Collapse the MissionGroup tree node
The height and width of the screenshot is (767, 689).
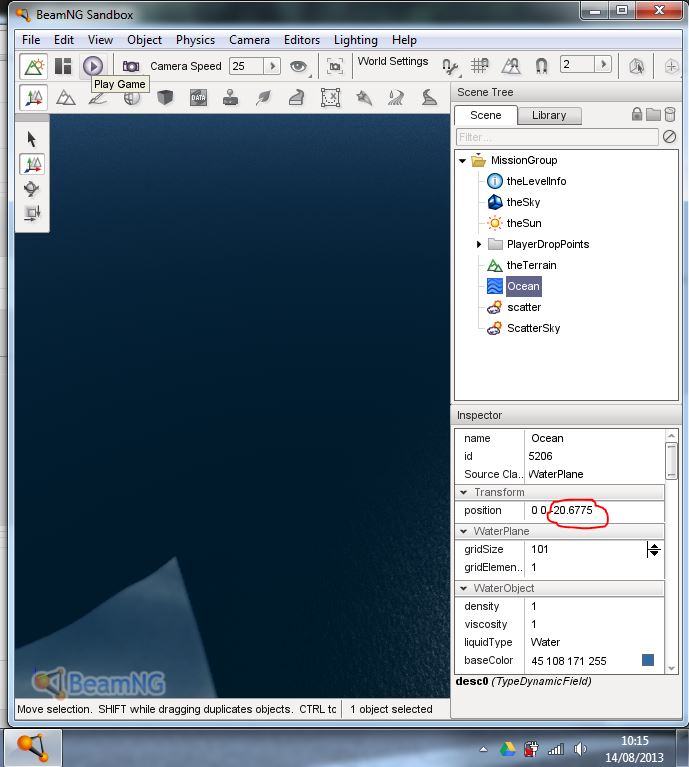[x=462, y=160]
